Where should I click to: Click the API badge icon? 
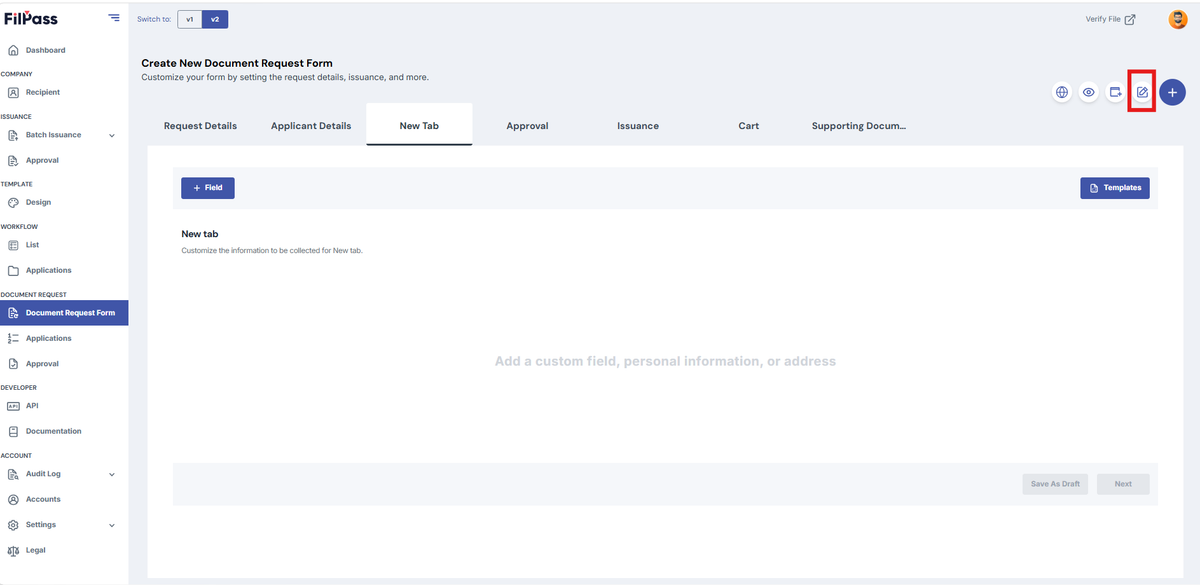tap(13, 406)
